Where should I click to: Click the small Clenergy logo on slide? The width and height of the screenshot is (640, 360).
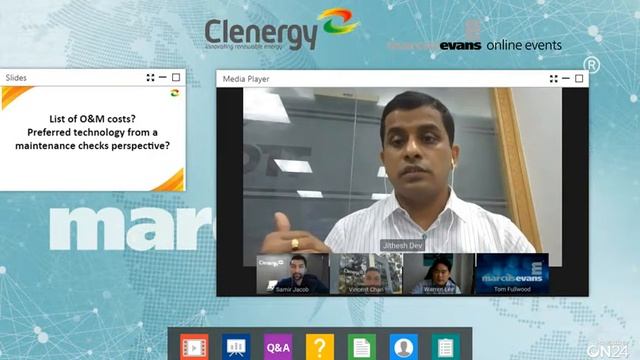[175, 93]
